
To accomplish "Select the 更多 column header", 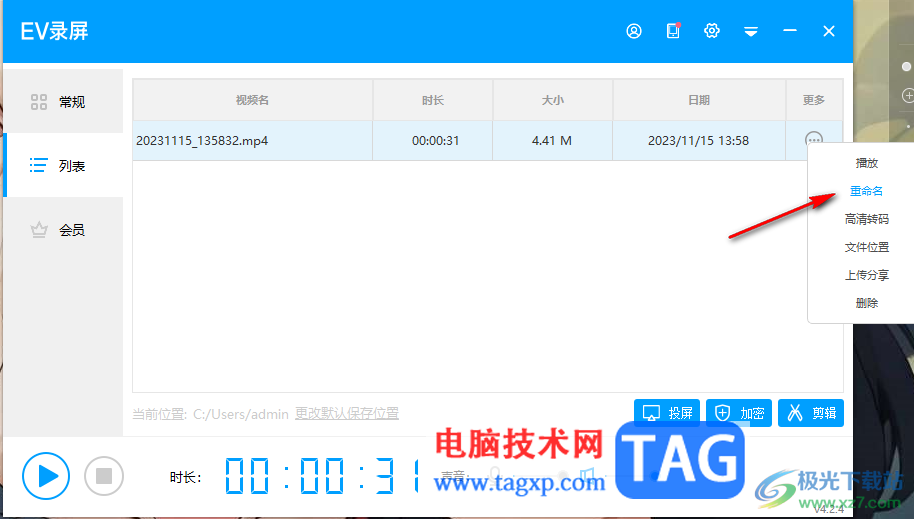I will (814, 100).
